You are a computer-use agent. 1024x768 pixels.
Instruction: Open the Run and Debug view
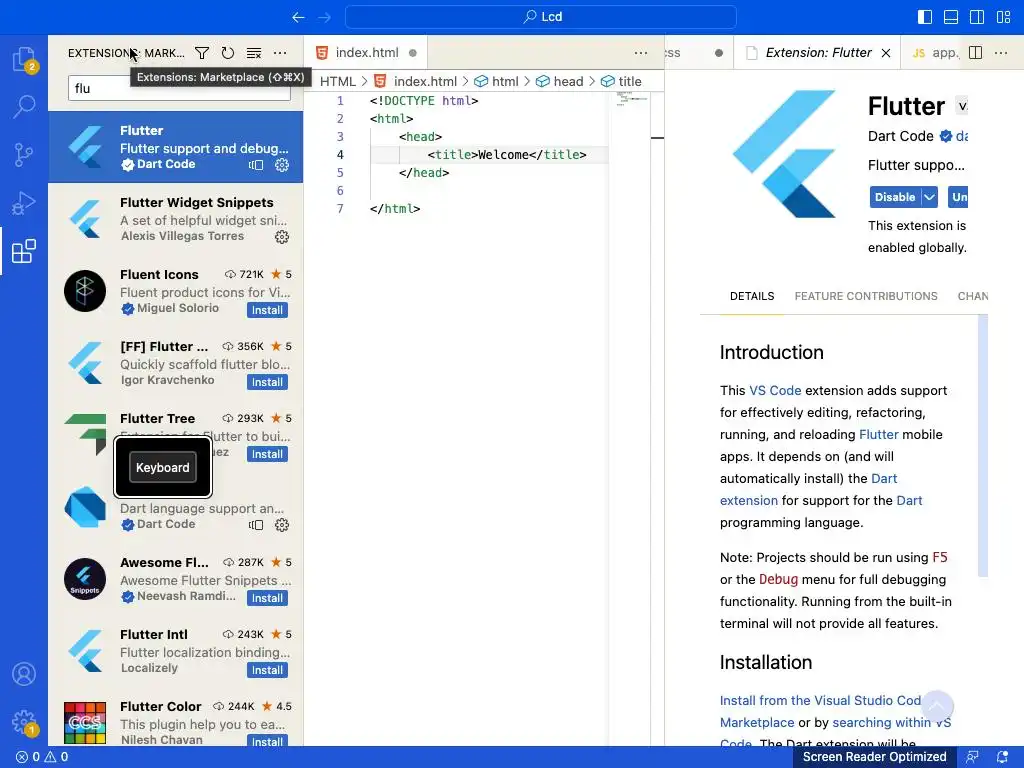[24, 203]
